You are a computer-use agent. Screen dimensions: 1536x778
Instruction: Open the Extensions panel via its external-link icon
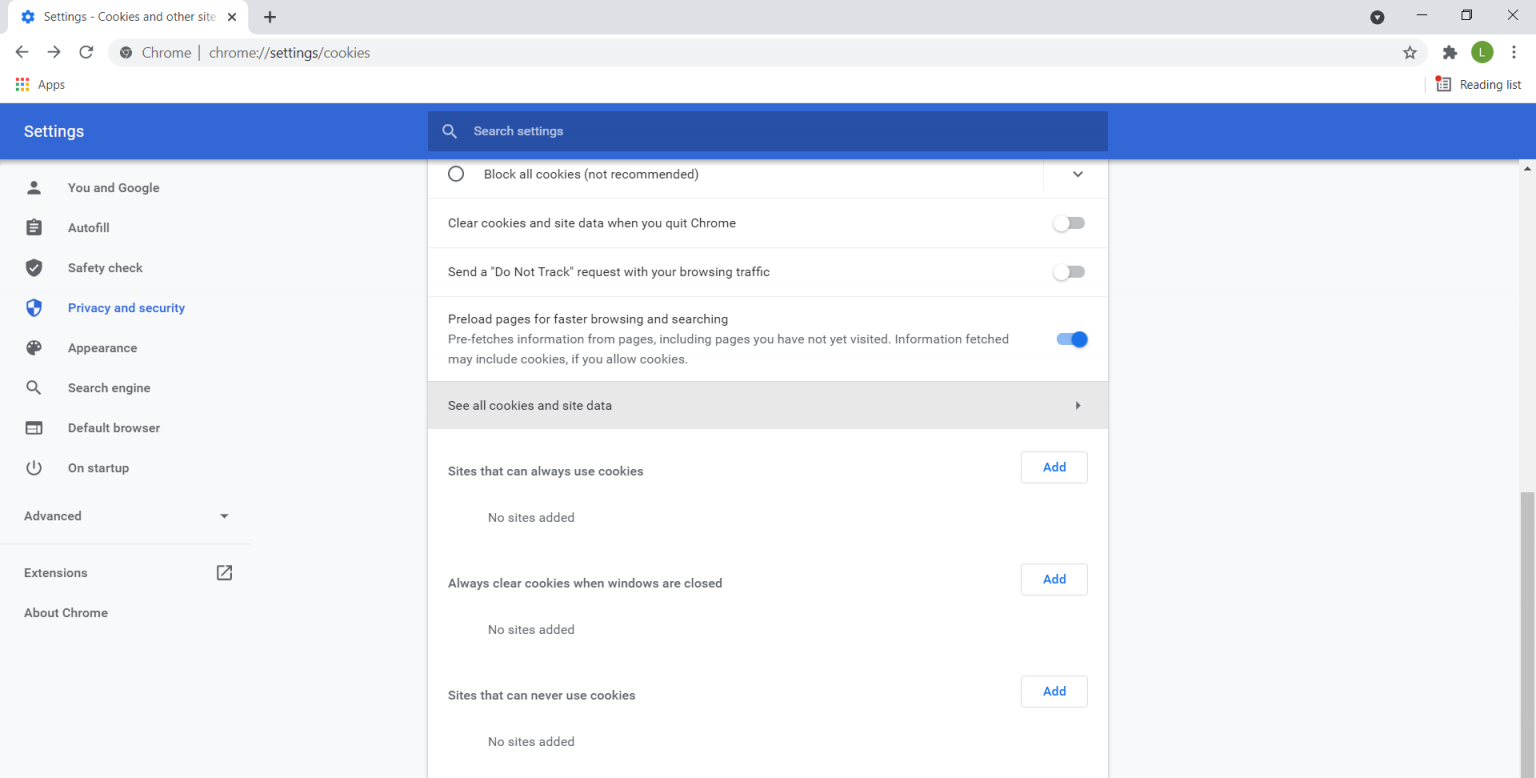(224, 572)
